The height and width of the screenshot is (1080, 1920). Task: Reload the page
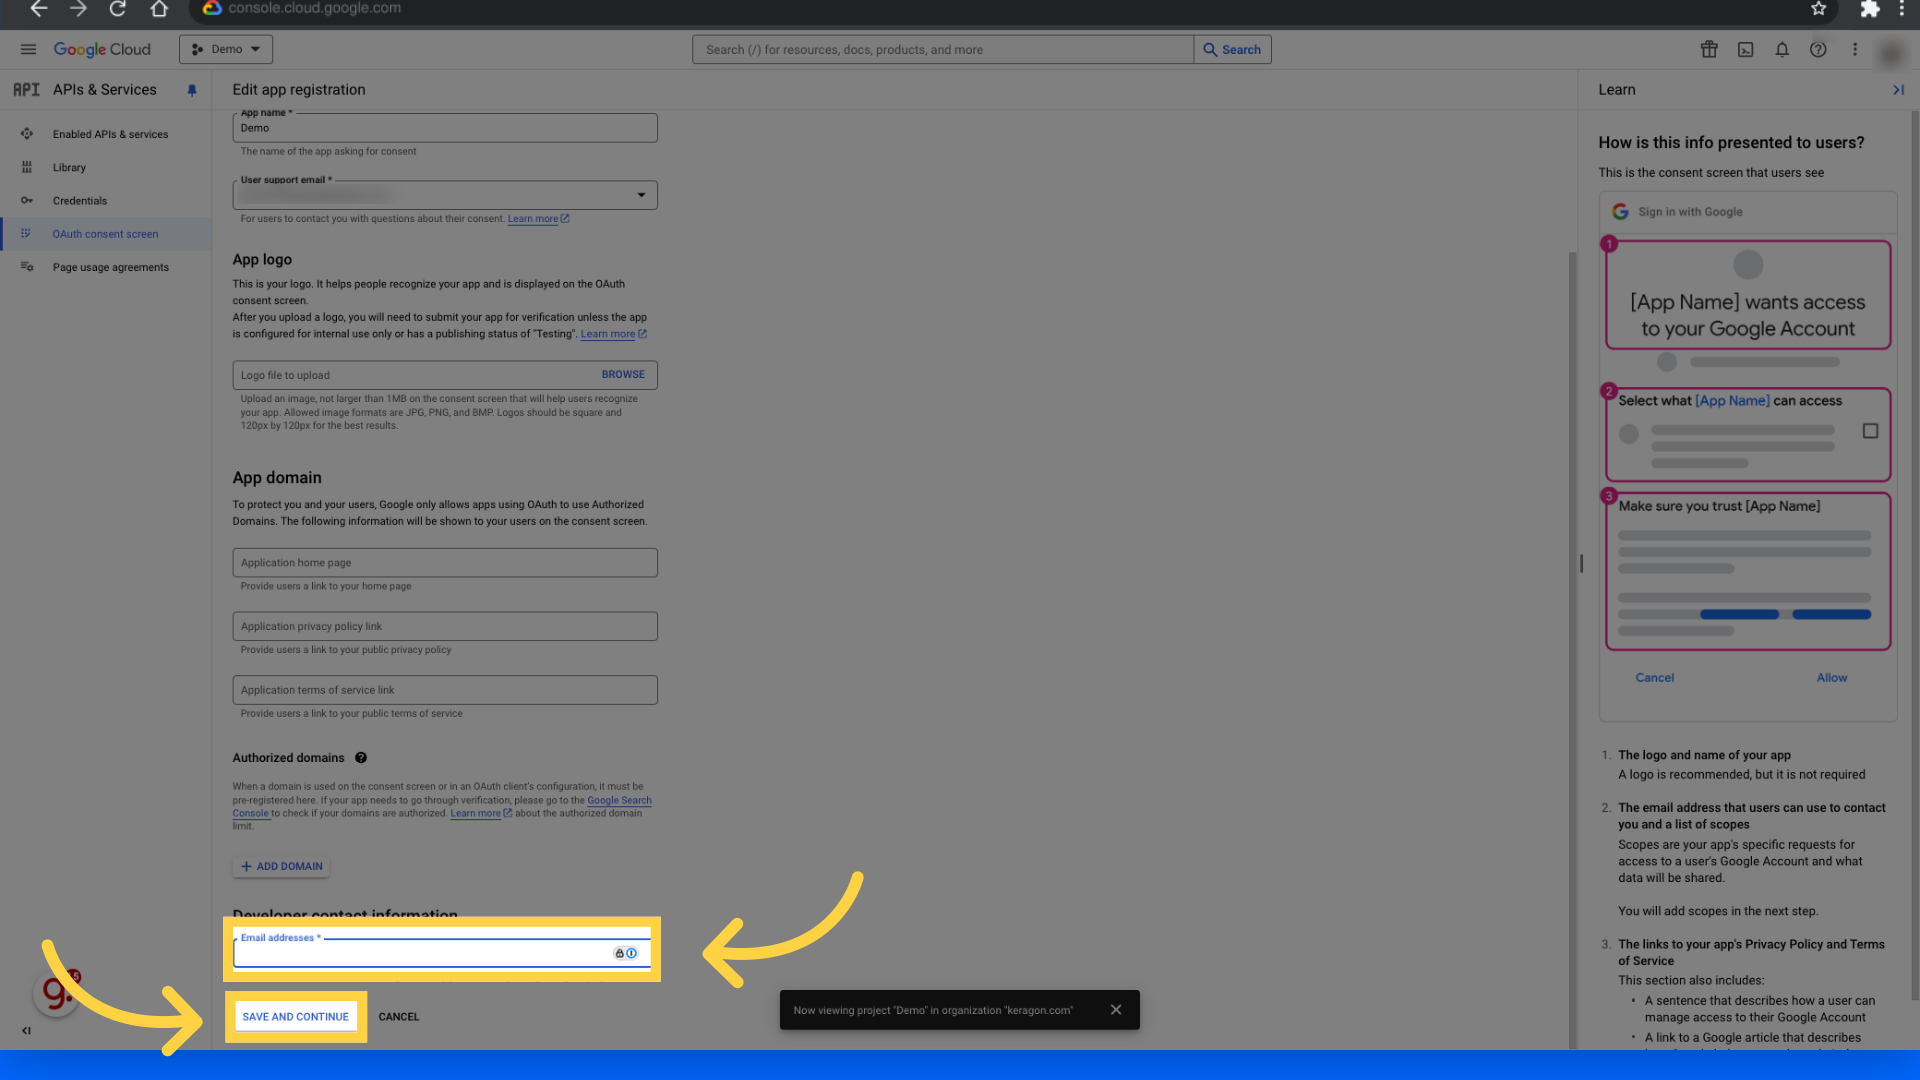[x=118, y=9]
